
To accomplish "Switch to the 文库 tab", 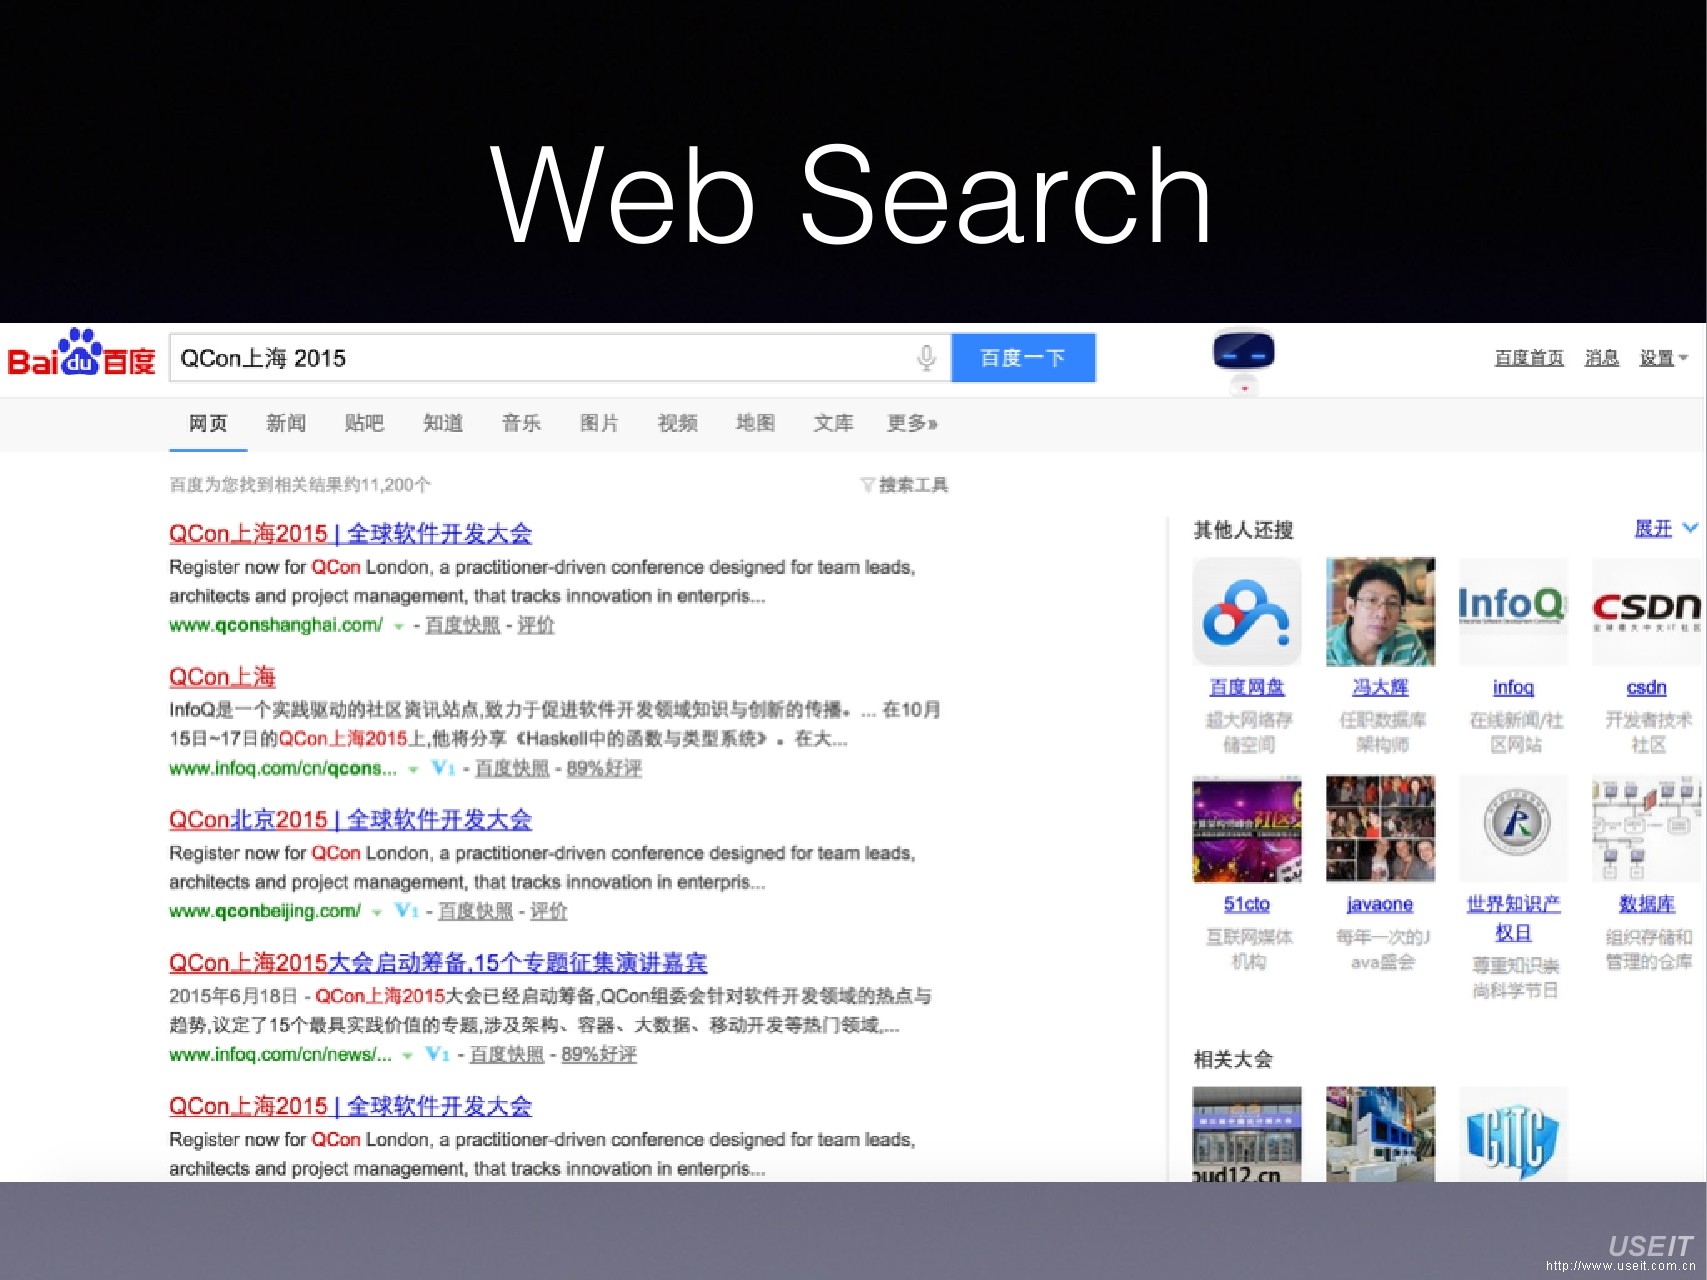I will point(833,423).
